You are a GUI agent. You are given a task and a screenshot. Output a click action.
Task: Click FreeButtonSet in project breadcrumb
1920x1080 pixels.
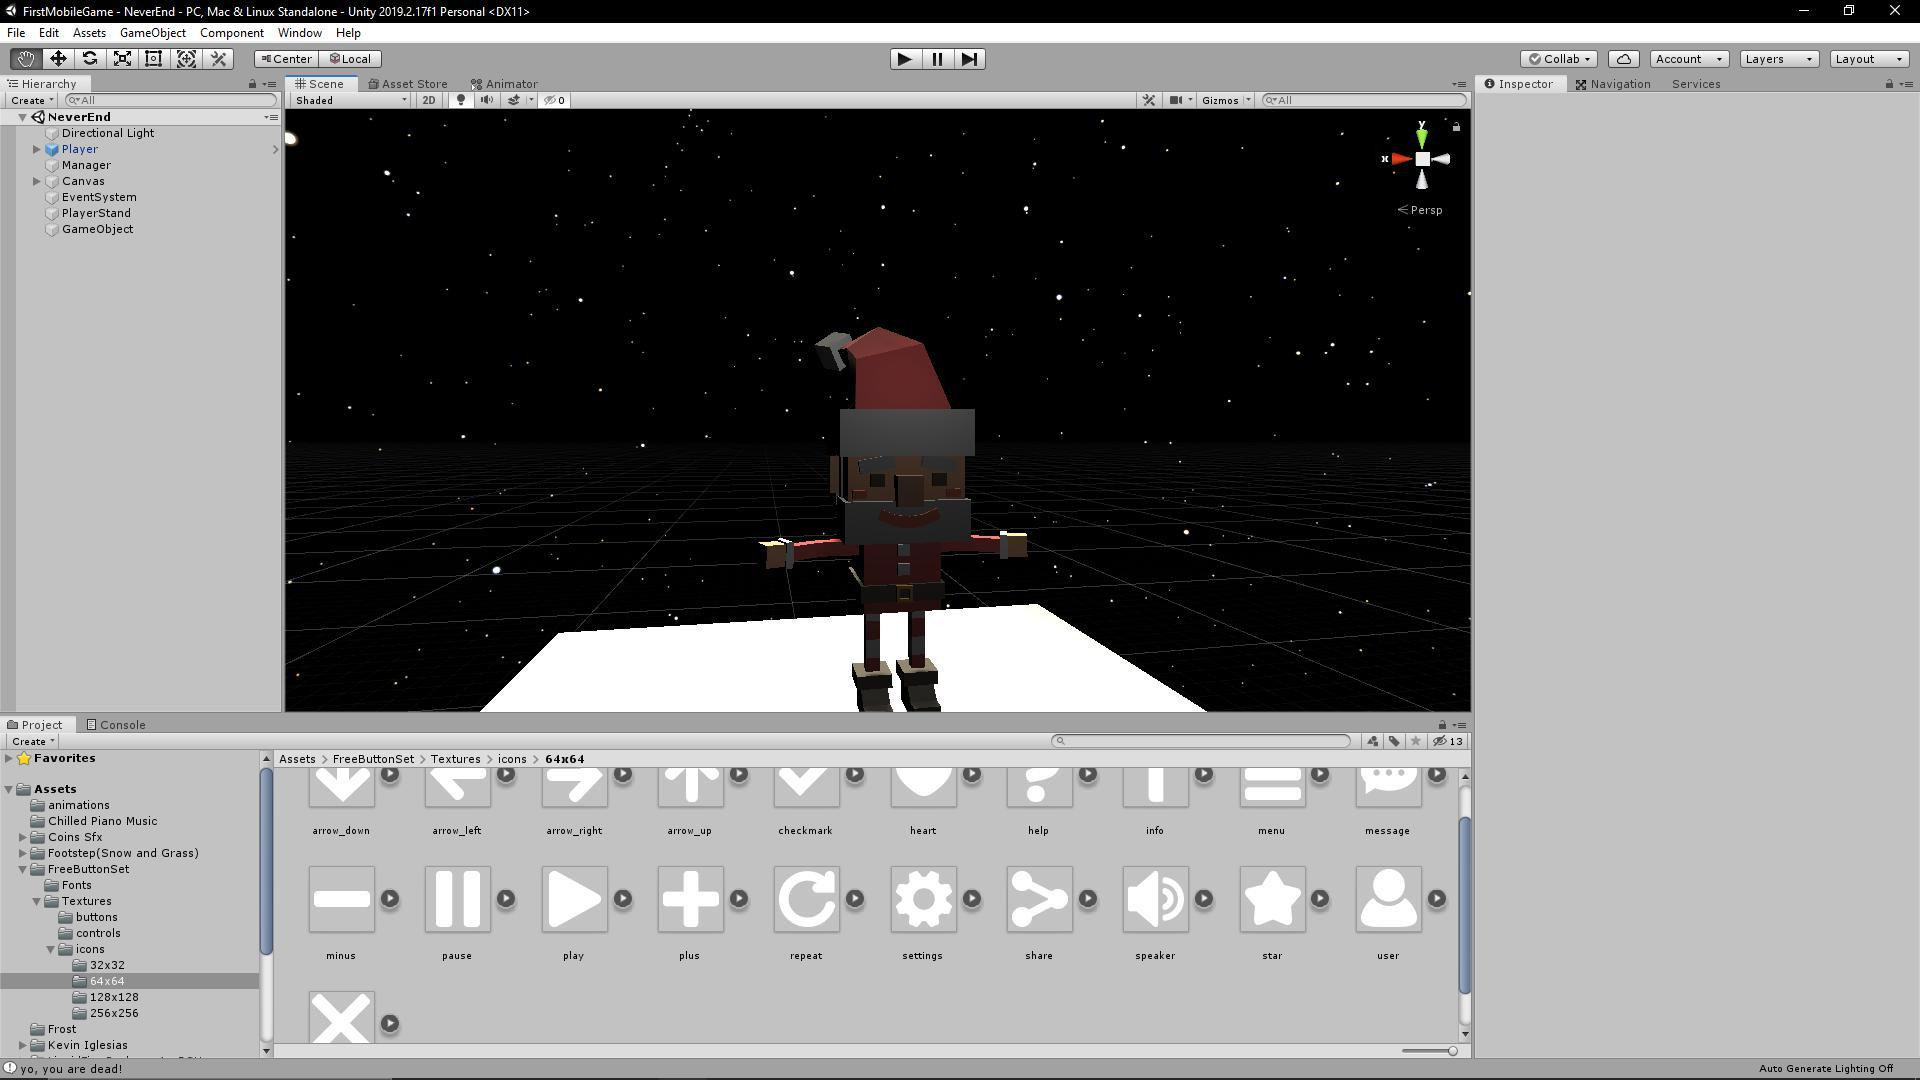pyautogui.click(x=372, y=759)
